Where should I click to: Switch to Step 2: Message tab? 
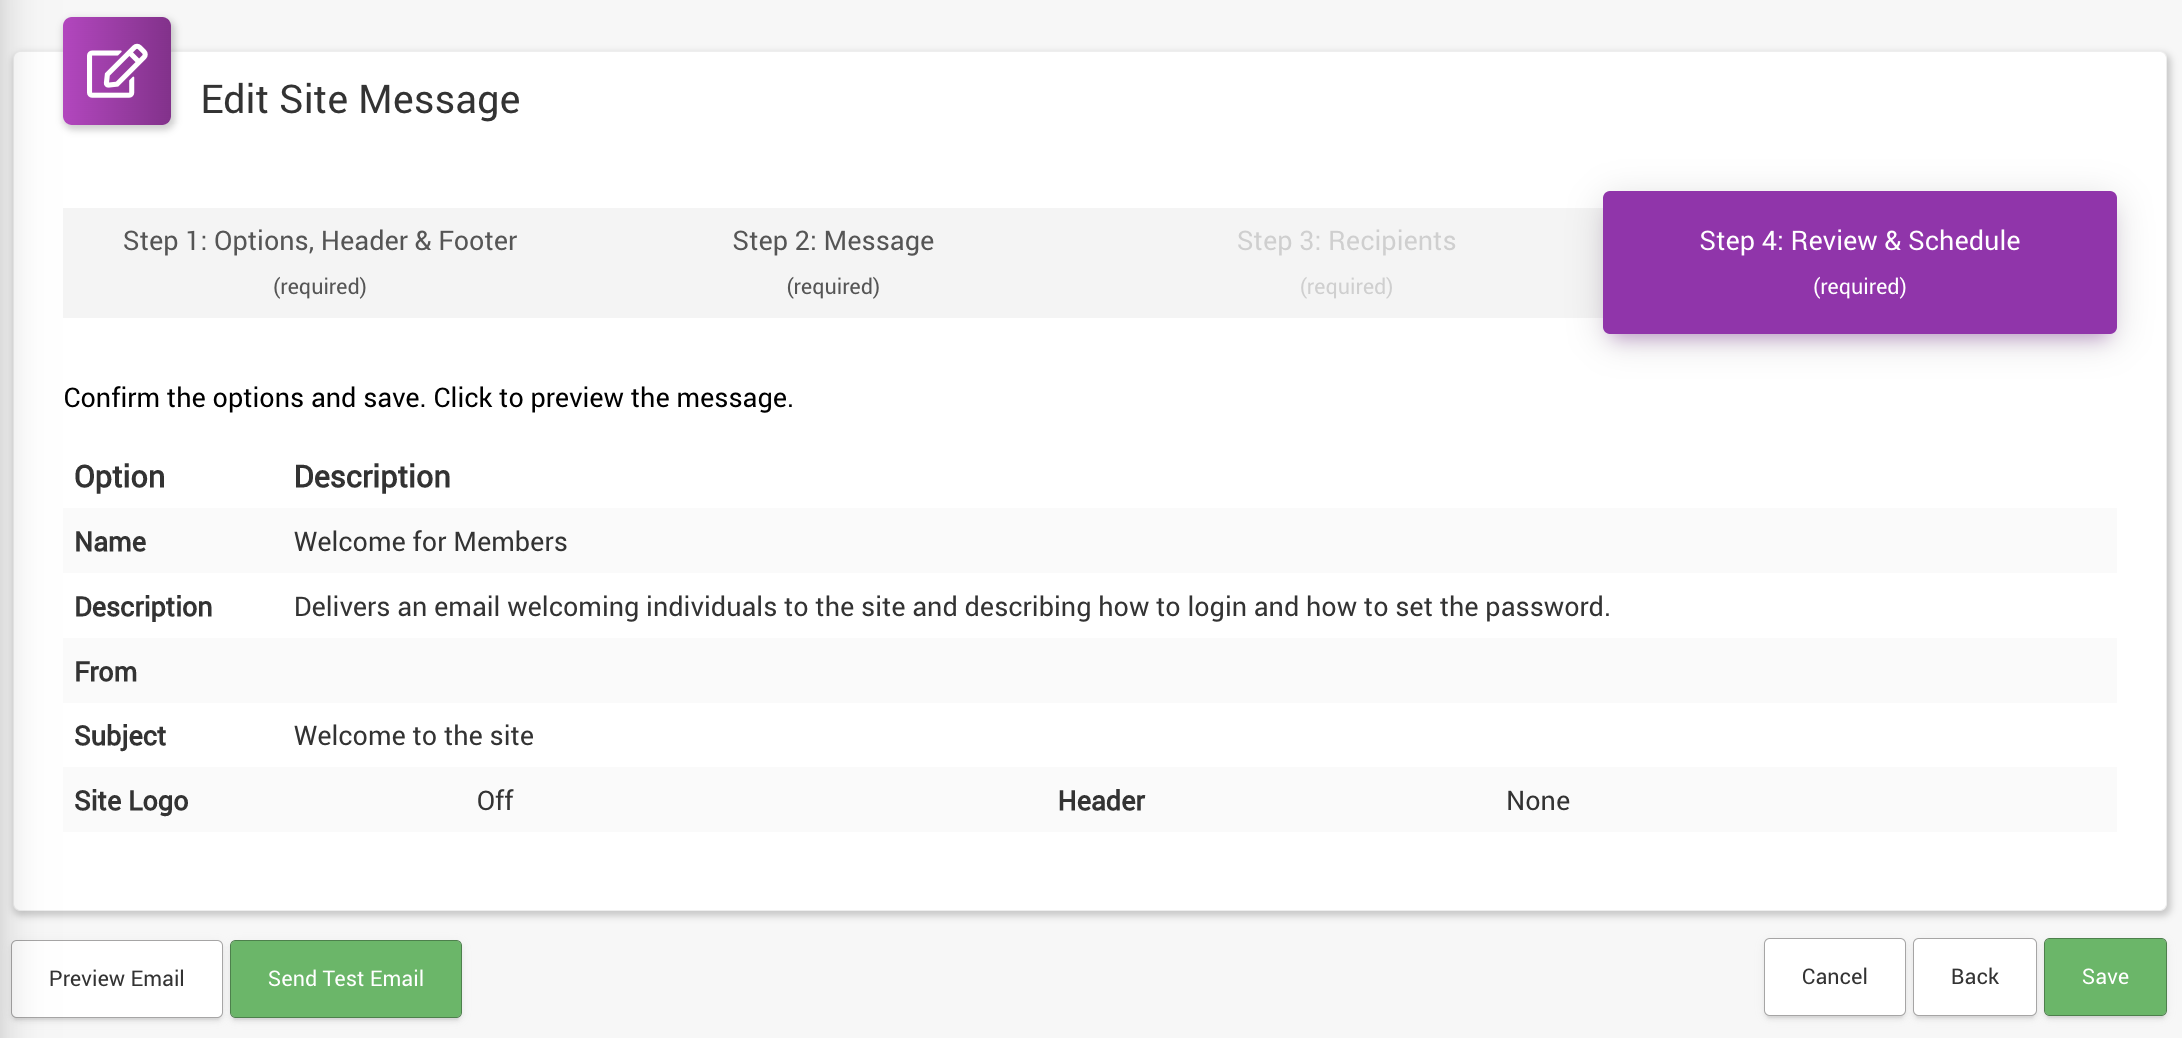click(832, 262)
